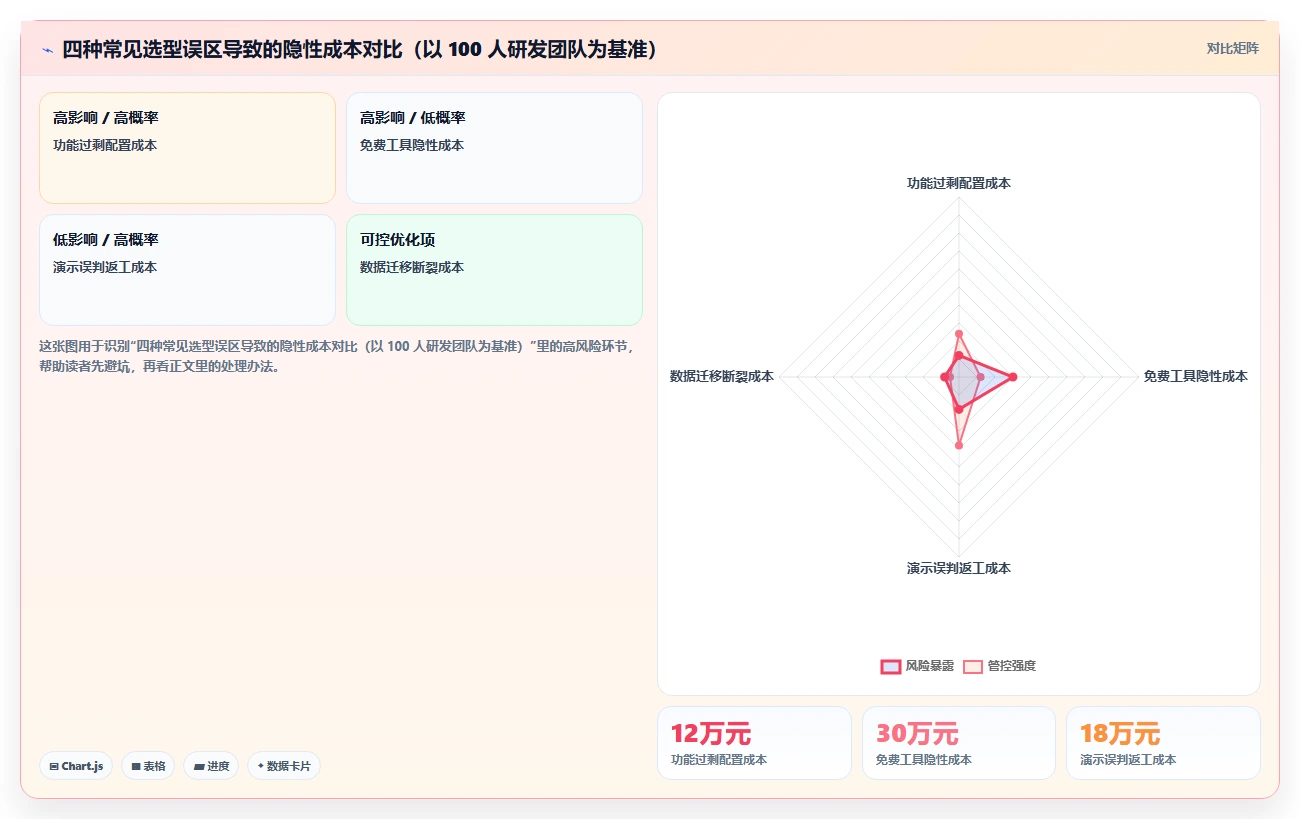Screen dimensions: 1300x819
Task: Click the 对比矩阵 label in header
Action: point(1232,48)
